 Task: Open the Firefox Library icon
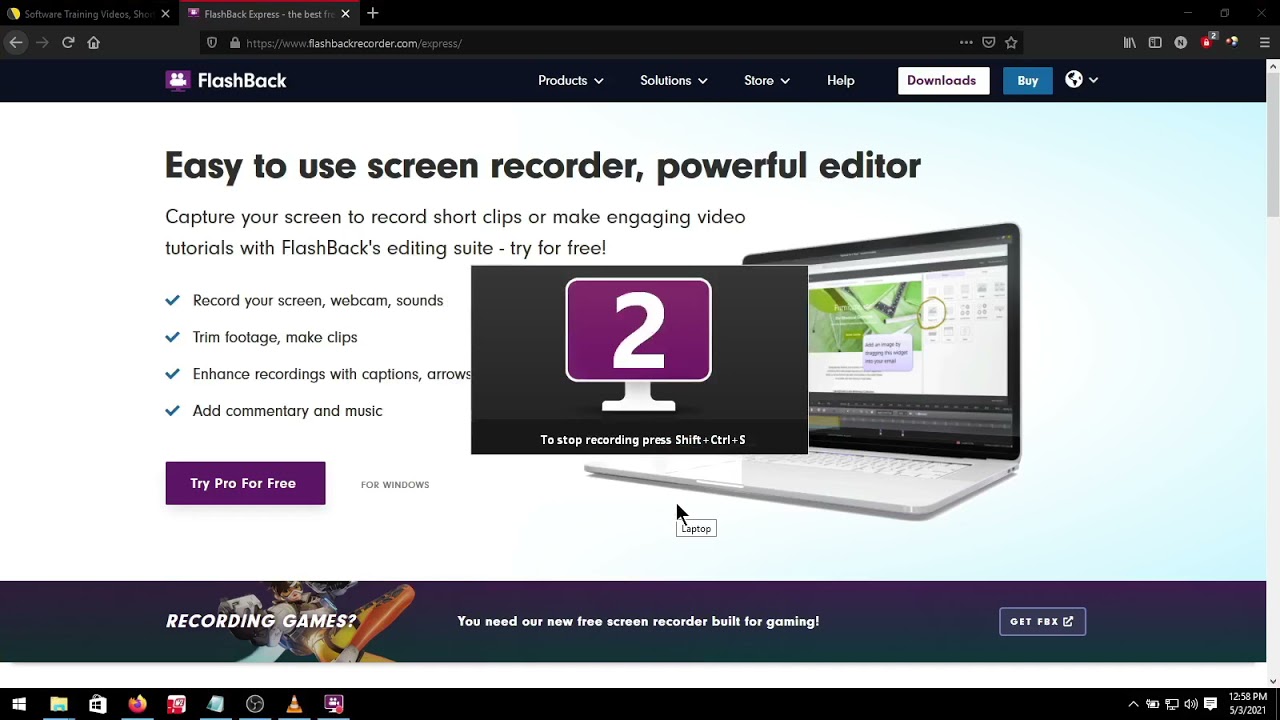pos(1130,43)
